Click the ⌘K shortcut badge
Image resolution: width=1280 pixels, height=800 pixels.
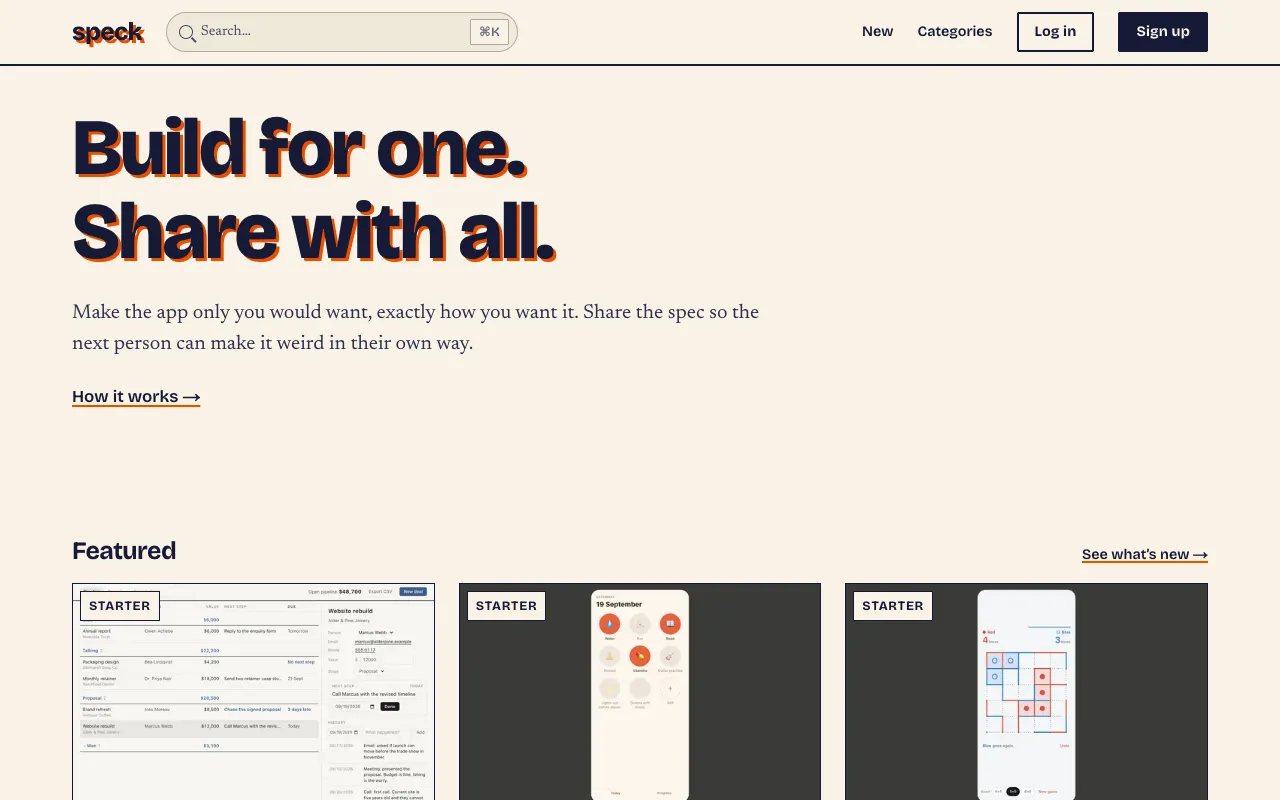pos(489,32)
